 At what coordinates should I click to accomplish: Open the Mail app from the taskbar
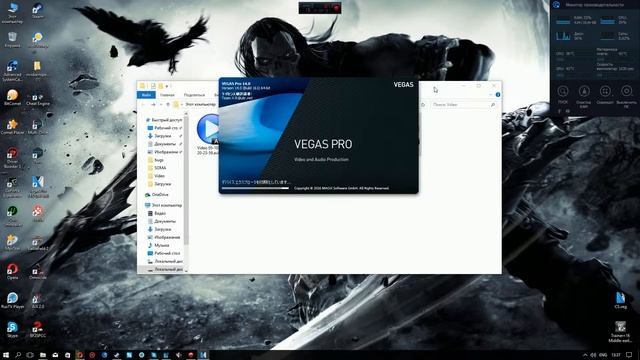tap(55, 355)
